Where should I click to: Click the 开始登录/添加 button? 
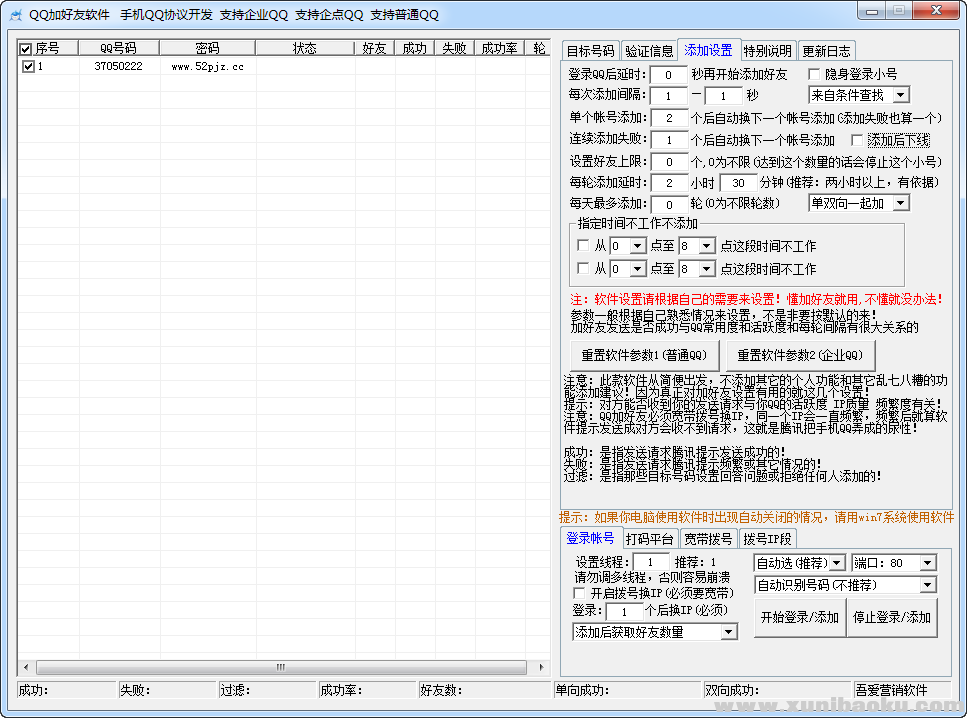[x=799, y=618]
